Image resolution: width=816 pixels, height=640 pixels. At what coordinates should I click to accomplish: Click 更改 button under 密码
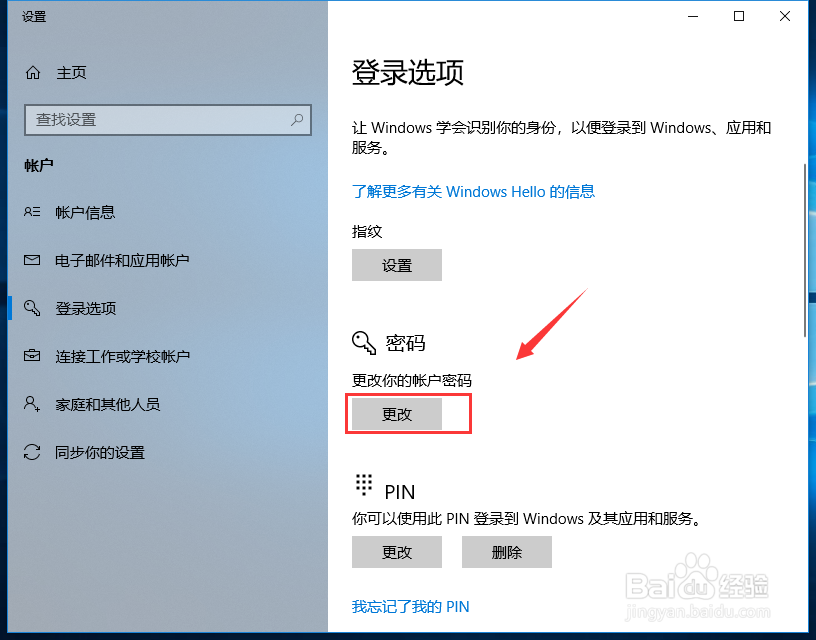coord(397,414)
